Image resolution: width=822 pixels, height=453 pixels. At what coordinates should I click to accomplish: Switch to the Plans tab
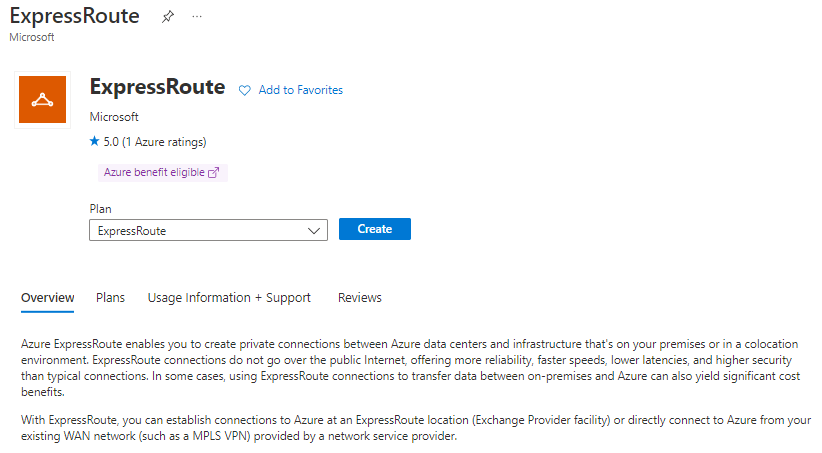click(x=110, y=297)
